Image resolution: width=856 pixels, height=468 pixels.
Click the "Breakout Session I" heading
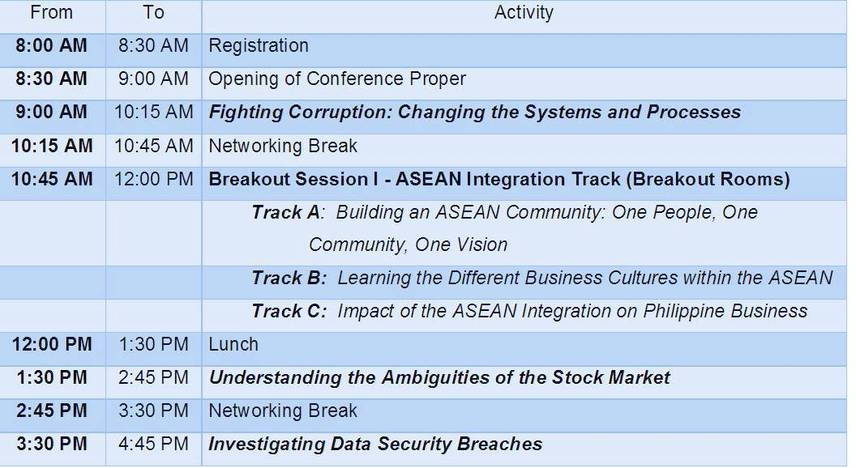498,180
